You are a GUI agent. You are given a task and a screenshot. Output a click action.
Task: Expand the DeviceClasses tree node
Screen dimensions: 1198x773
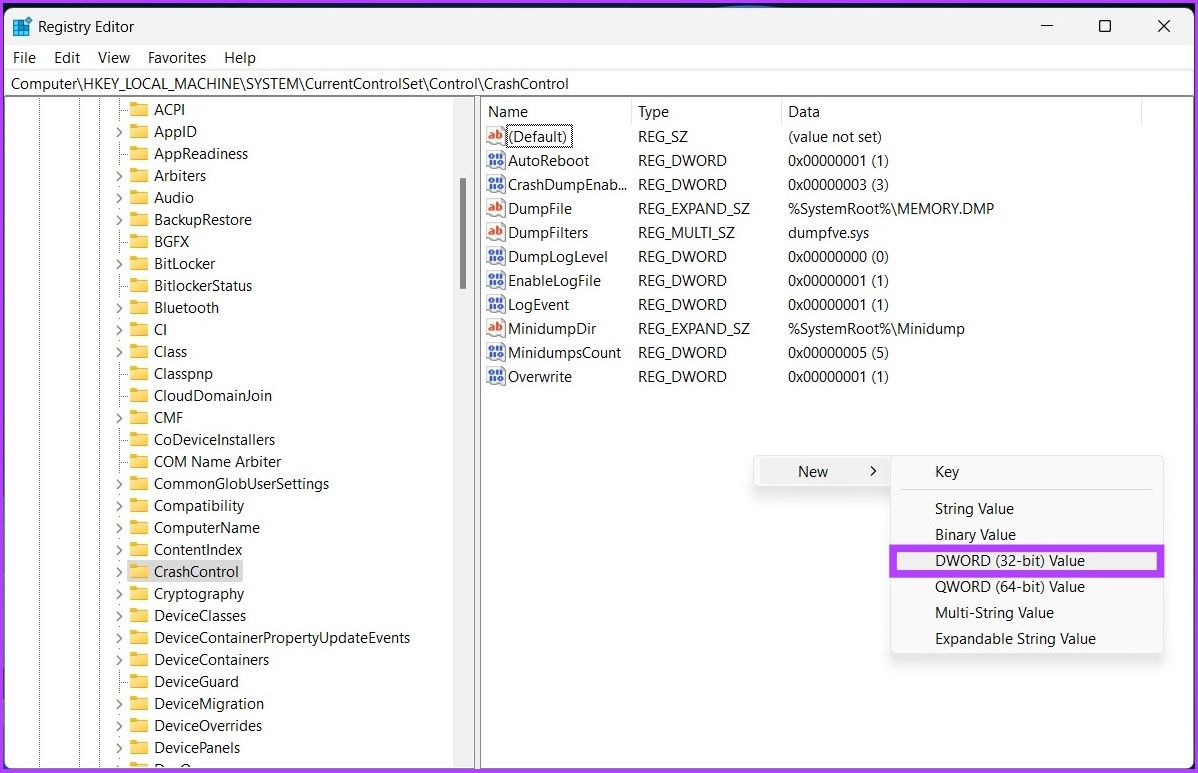(x=119, y=616)
